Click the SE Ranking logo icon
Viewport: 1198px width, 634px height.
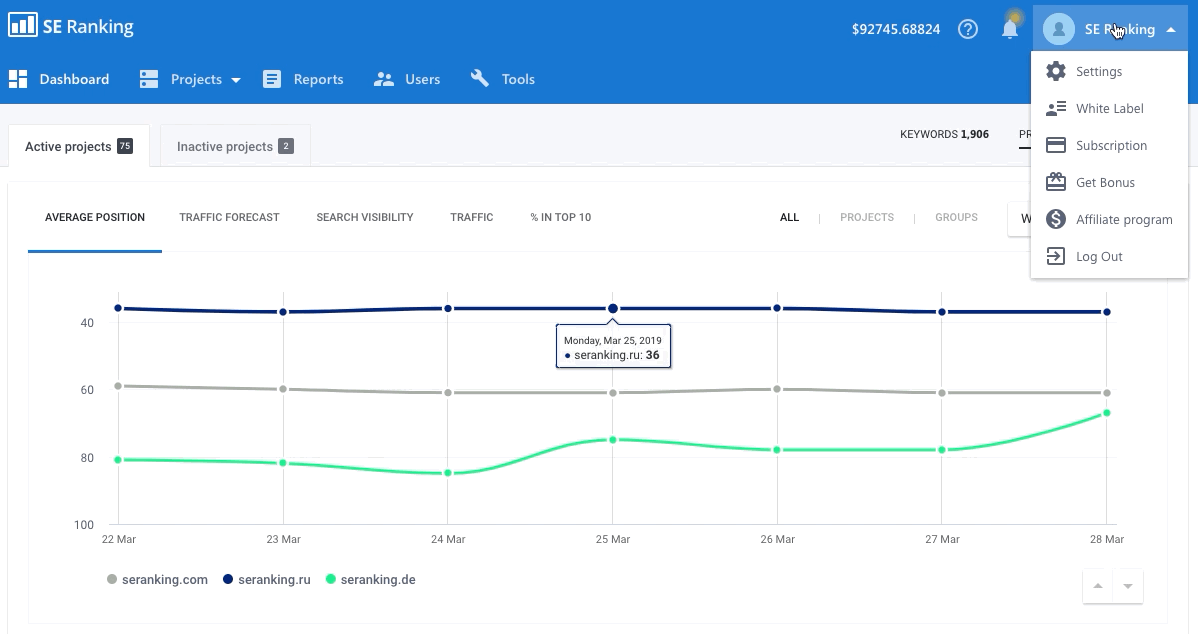pyautogui.click(x=22, y=24)
